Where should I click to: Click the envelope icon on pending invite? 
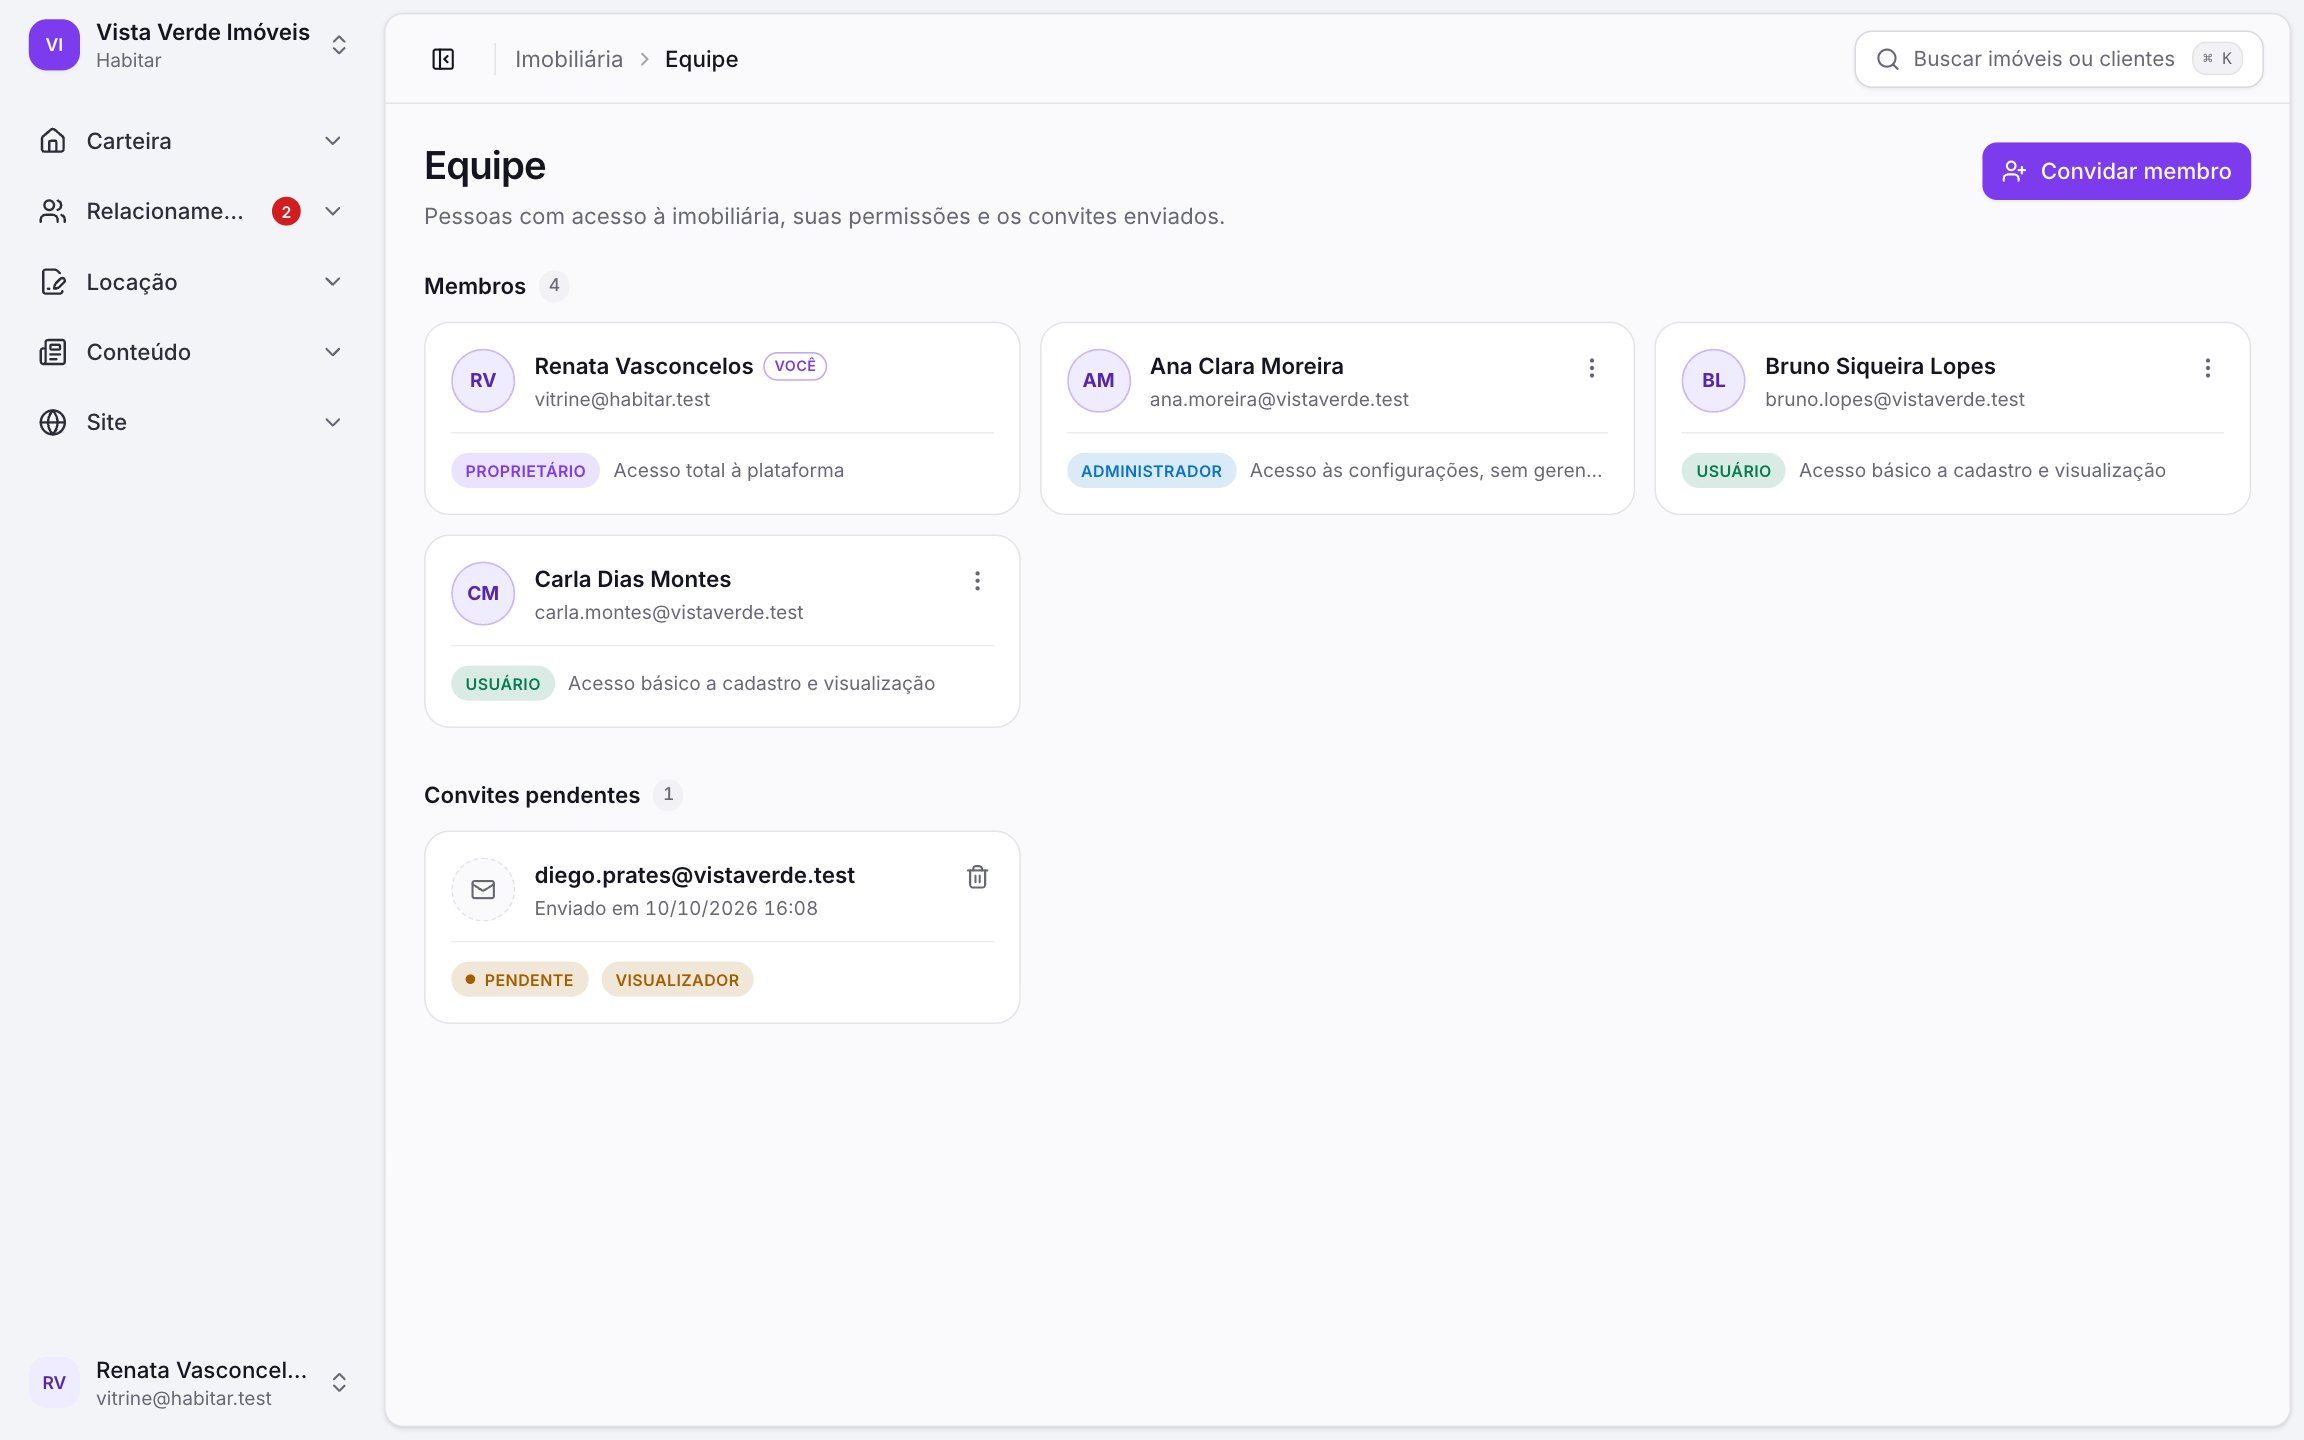point(483,889)
